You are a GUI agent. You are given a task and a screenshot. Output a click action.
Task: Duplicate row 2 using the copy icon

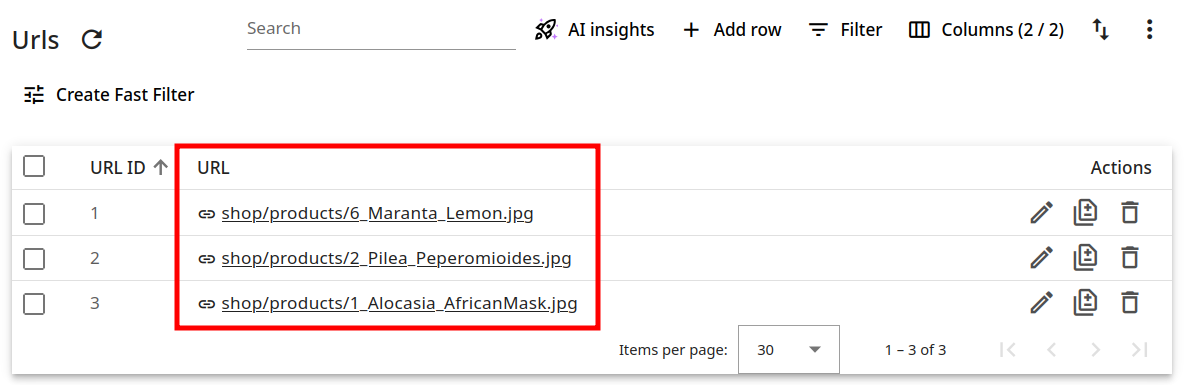1085,259
